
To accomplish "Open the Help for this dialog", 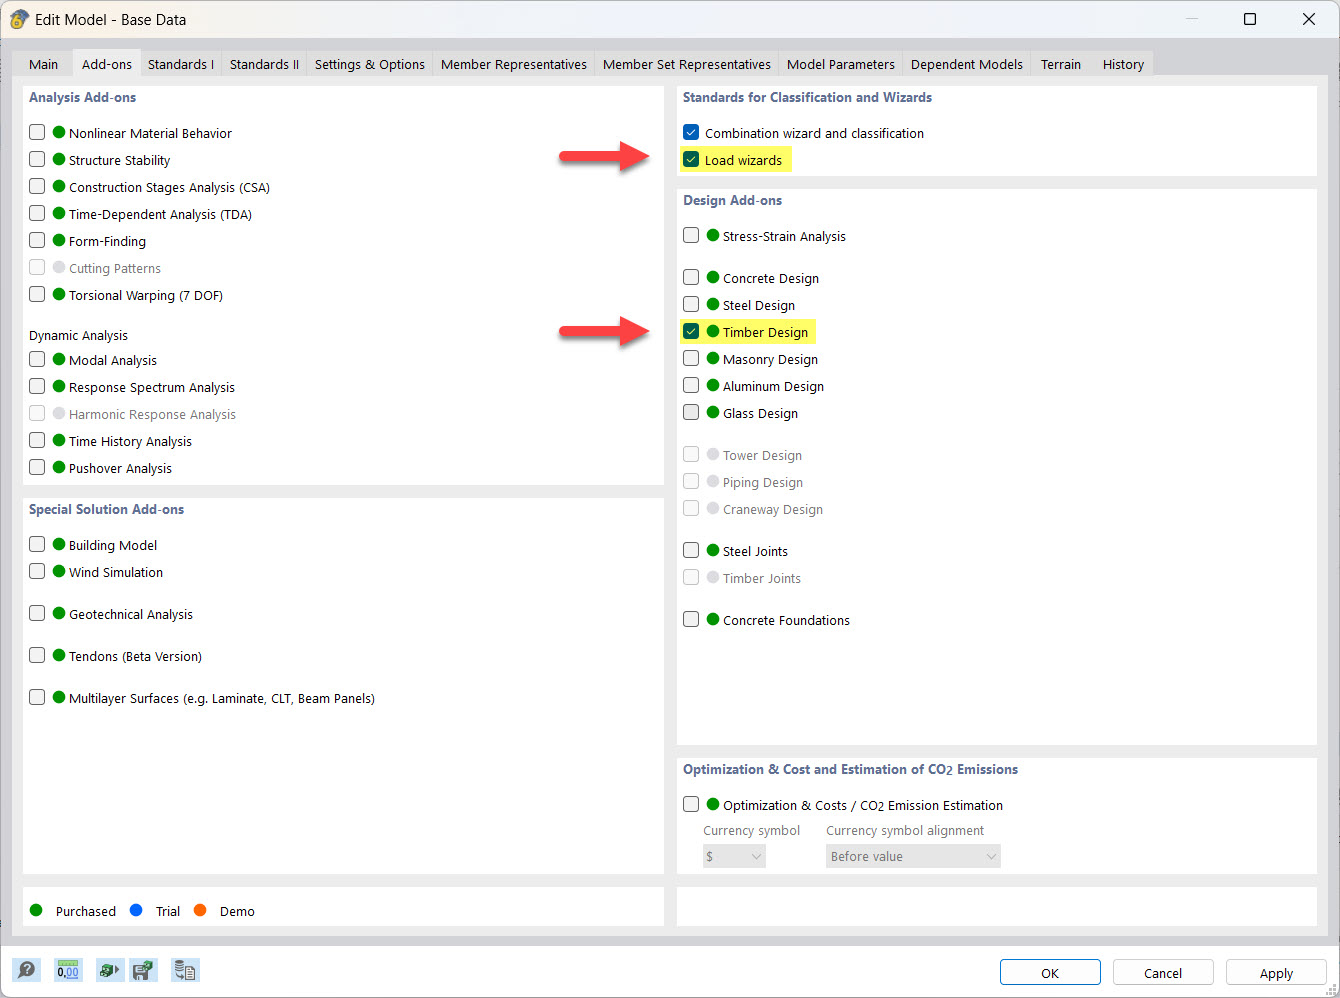I will (26, 970).
